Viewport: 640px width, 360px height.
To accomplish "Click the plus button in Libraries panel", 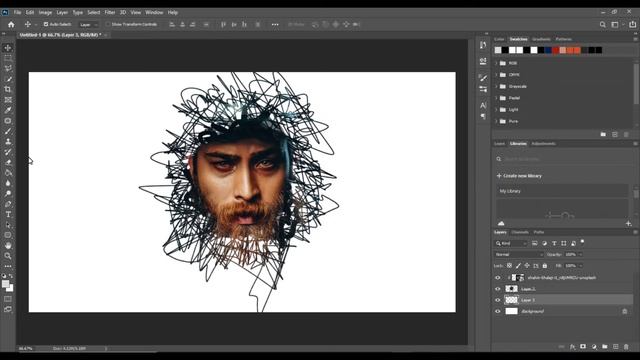I will (628, 223).
